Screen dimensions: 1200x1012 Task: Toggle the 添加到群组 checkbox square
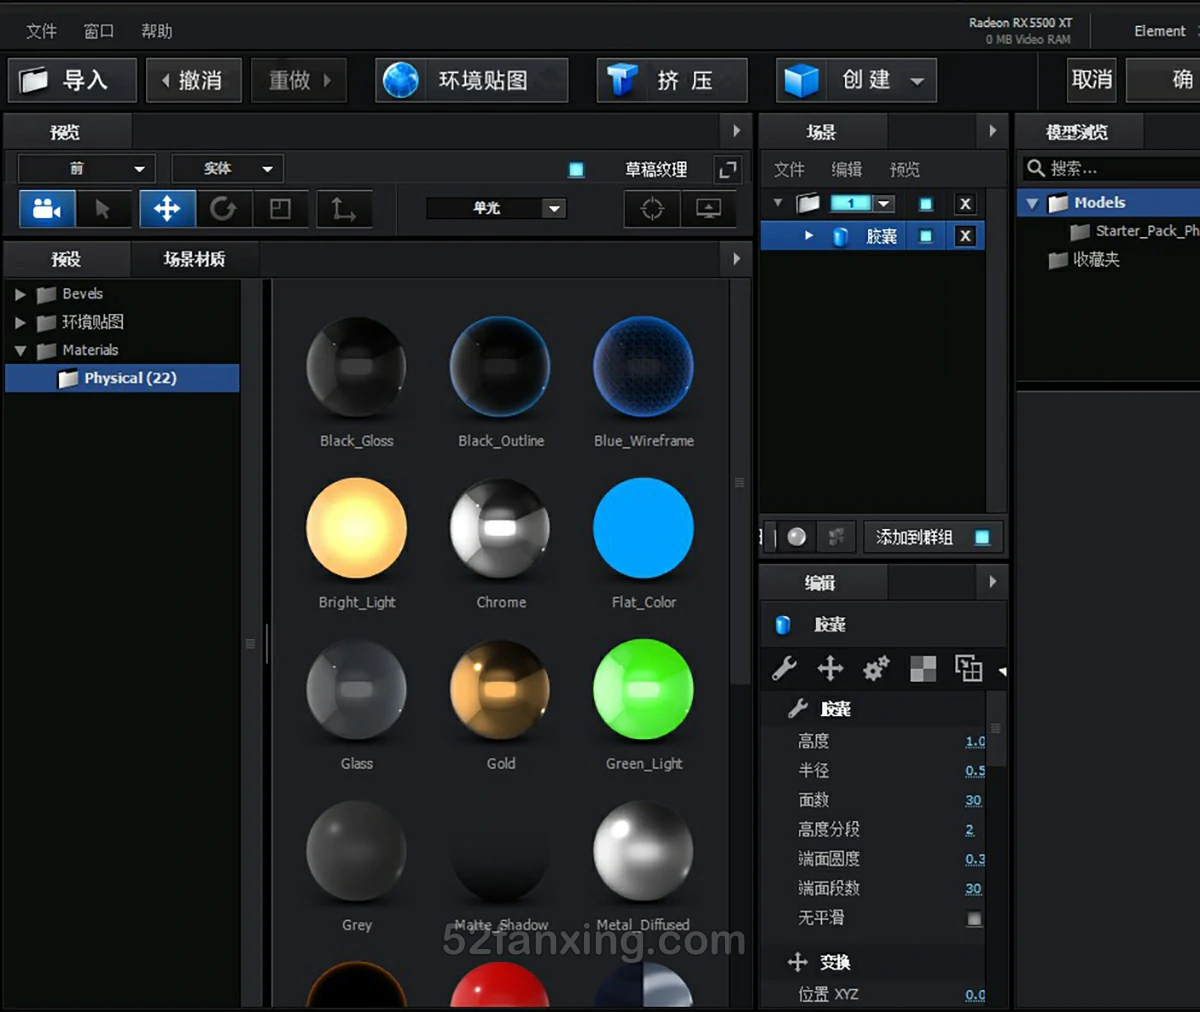982,537
